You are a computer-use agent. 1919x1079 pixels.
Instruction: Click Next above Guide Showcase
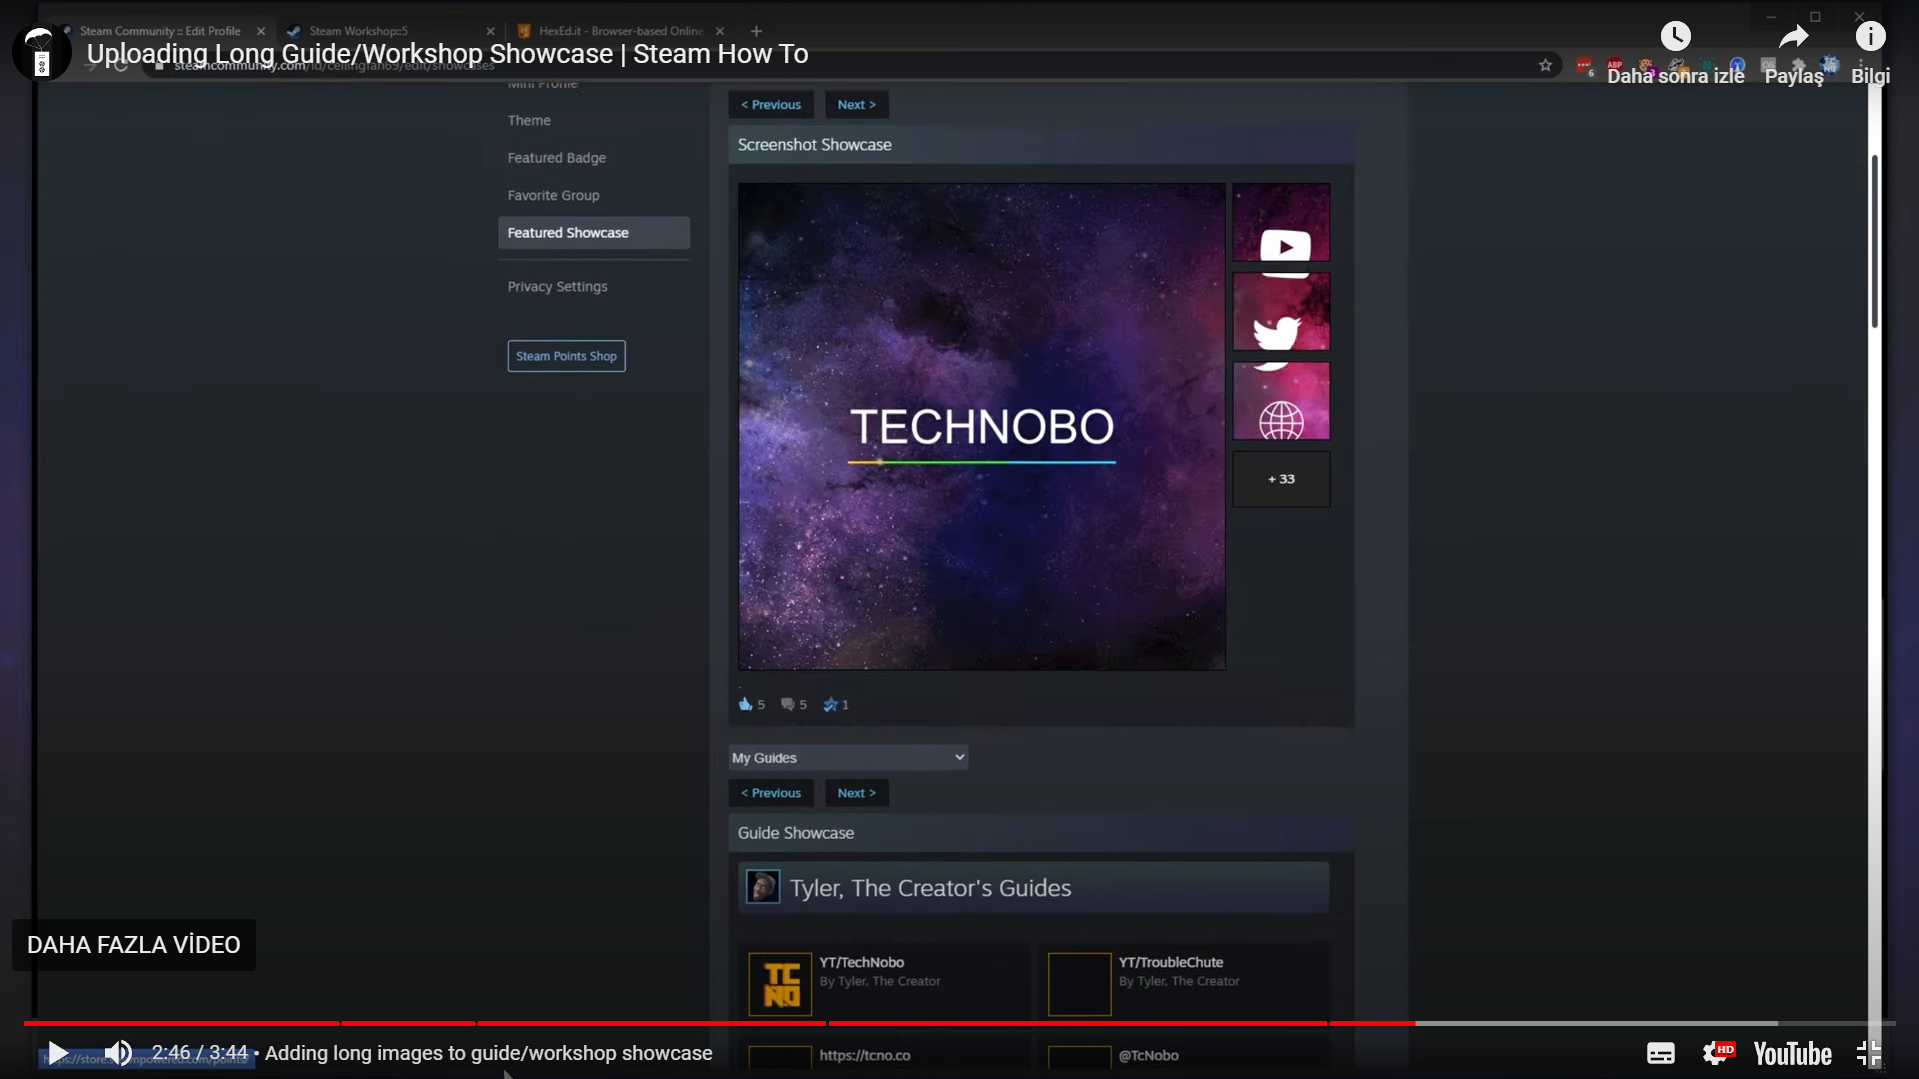coord(856,793)
